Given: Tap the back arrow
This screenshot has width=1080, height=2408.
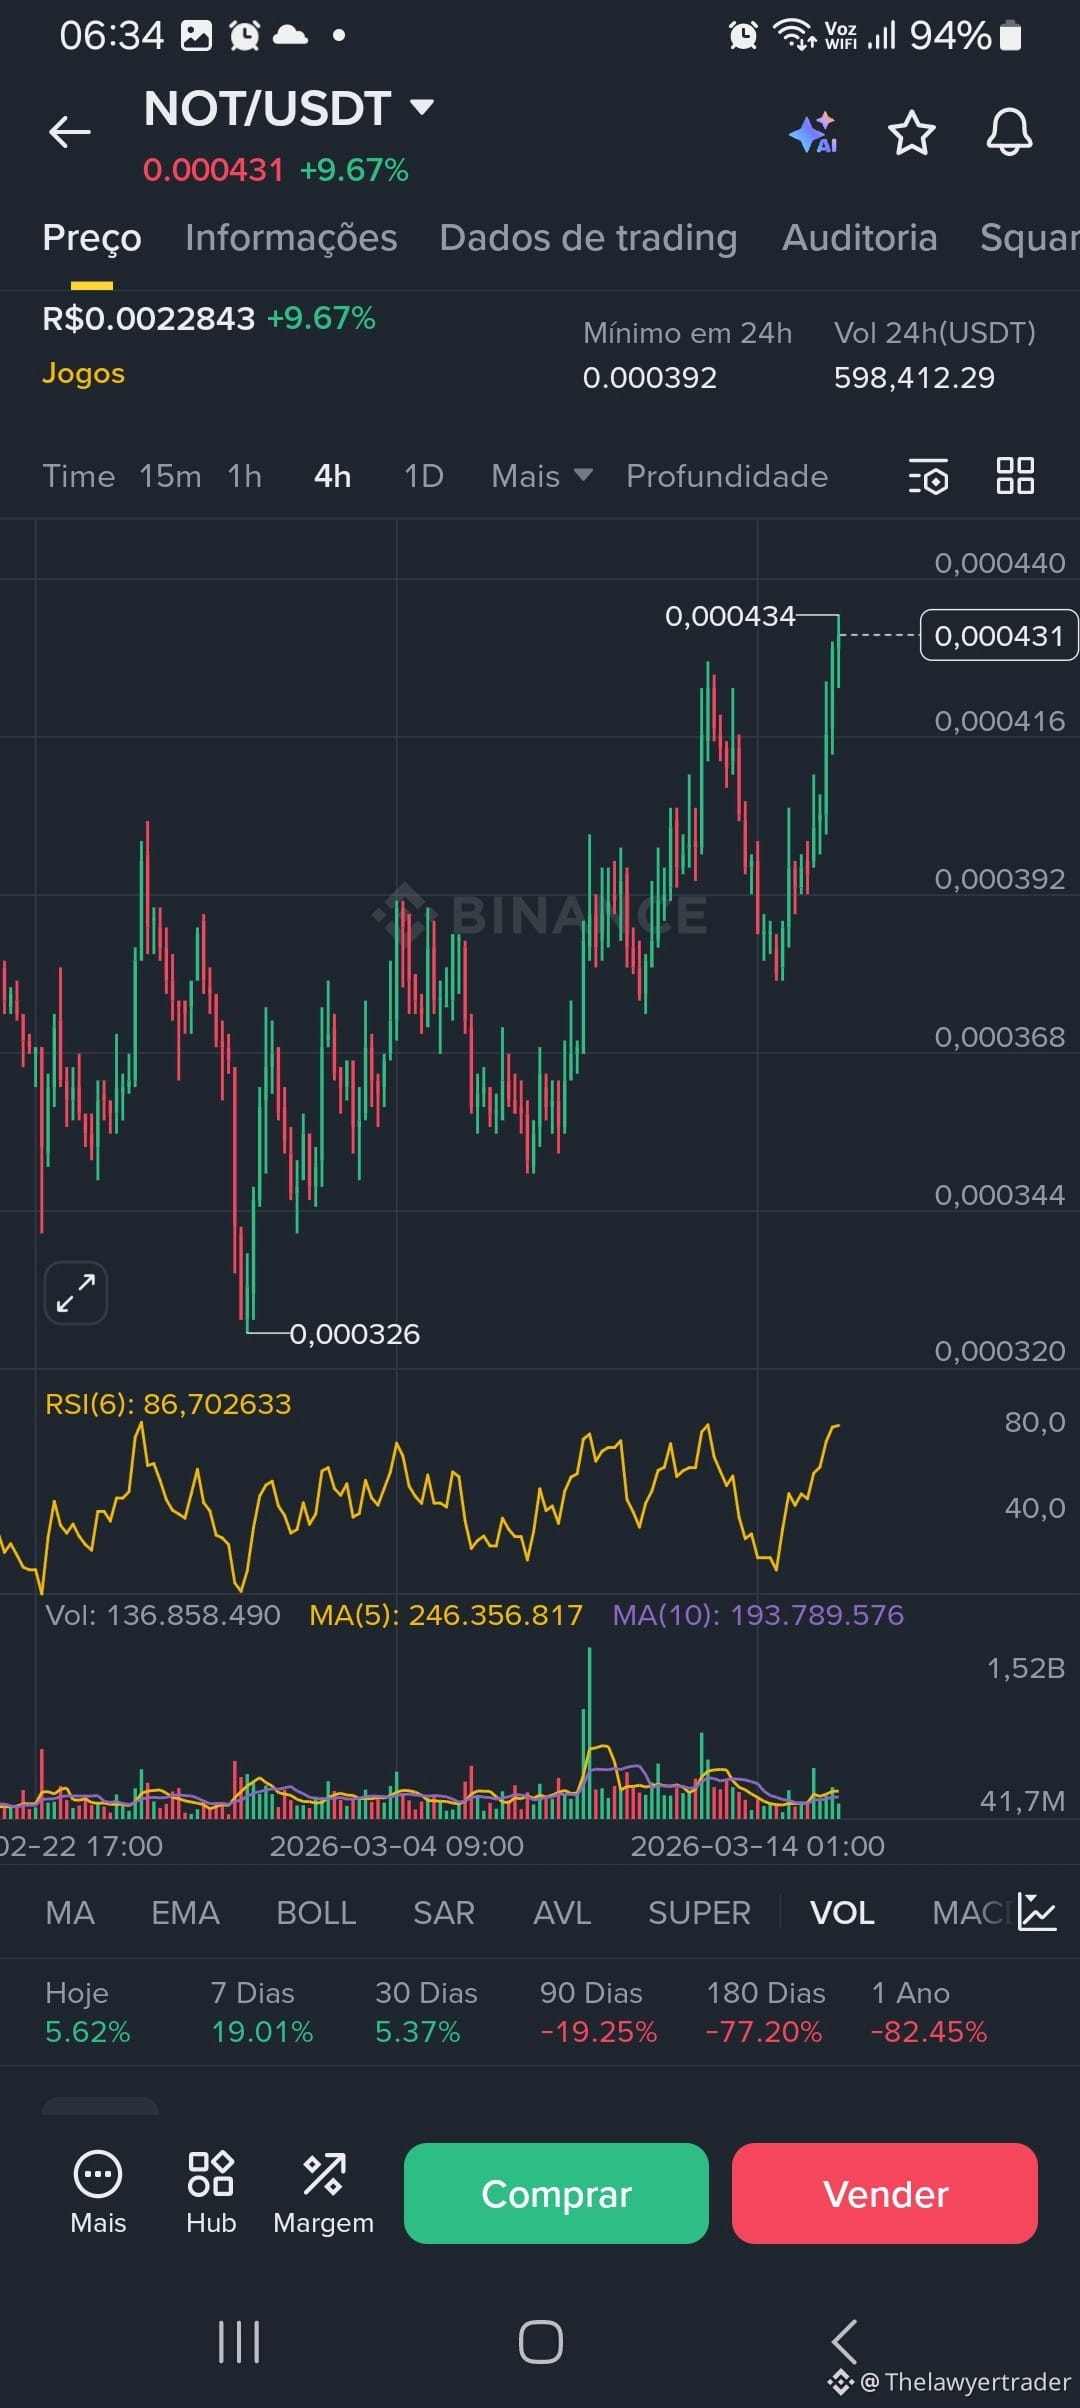Looking at the screenshot, I should click(x=70, y=131).
